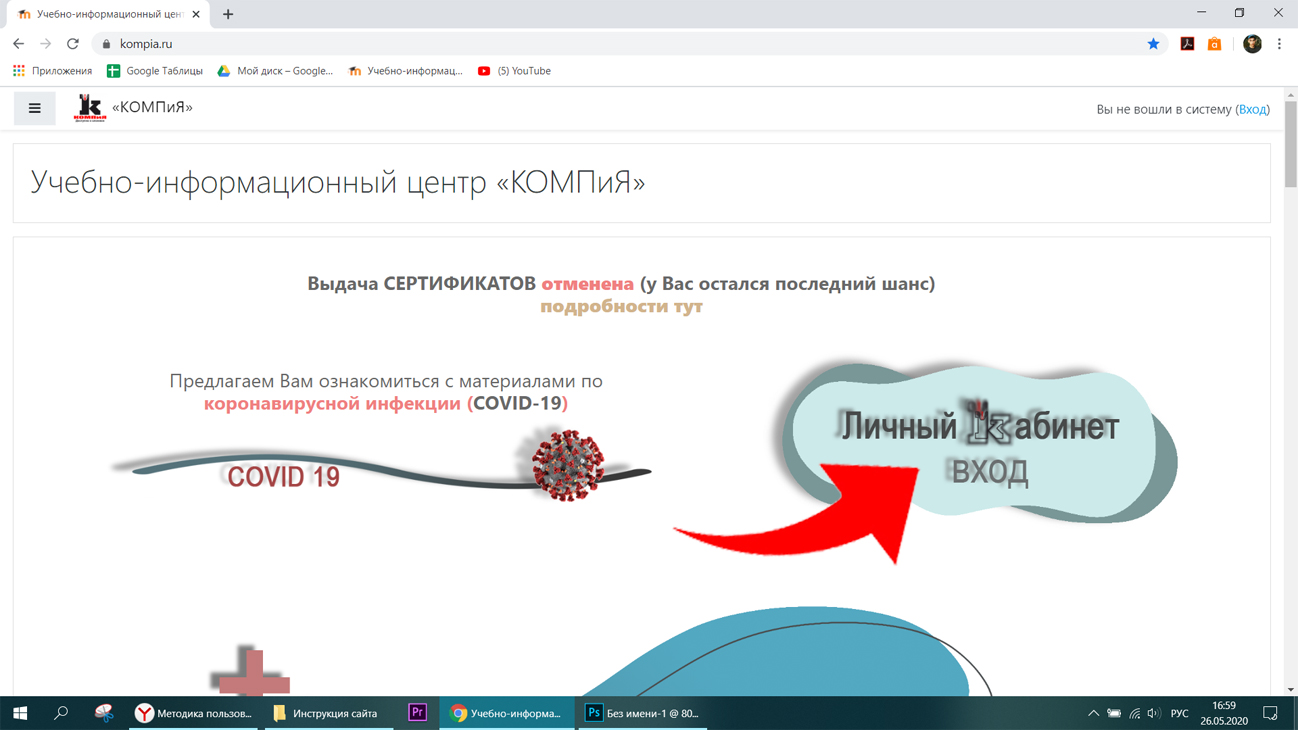Open Premiere Pro from the taskbar

point(418,713)
